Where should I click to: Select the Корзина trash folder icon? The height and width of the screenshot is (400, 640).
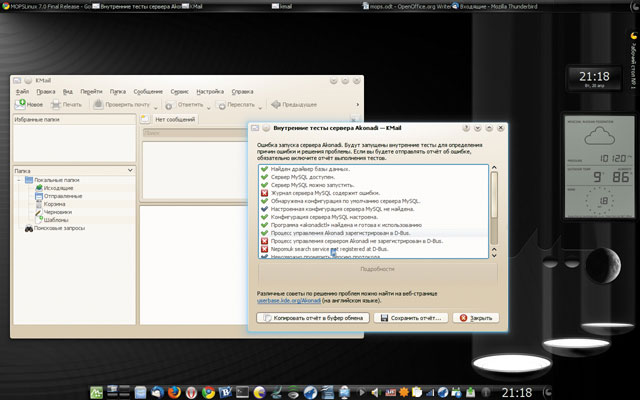(x=39, y=204)
